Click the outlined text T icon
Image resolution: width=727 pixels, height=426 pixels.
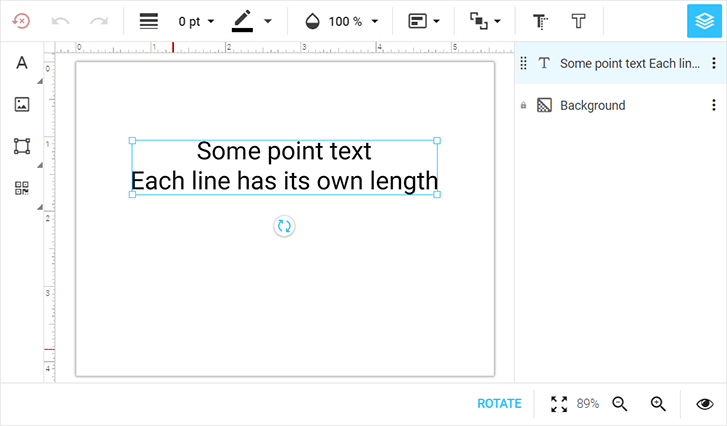click(x=578, y=21)
